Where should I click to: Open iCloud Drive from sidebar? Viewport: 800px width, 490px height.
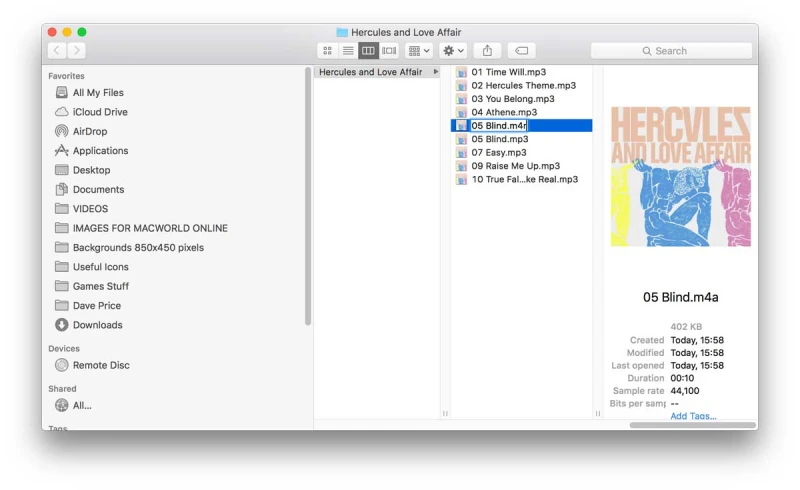pyautogui.click(x=100, y=112)
